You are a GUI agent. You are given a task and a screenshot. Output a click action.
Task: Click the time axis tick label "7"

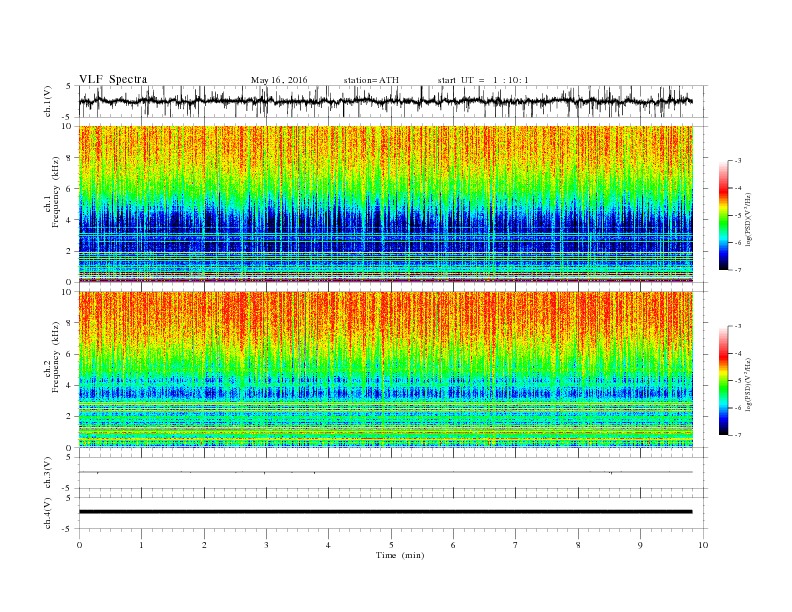point(516,545)
